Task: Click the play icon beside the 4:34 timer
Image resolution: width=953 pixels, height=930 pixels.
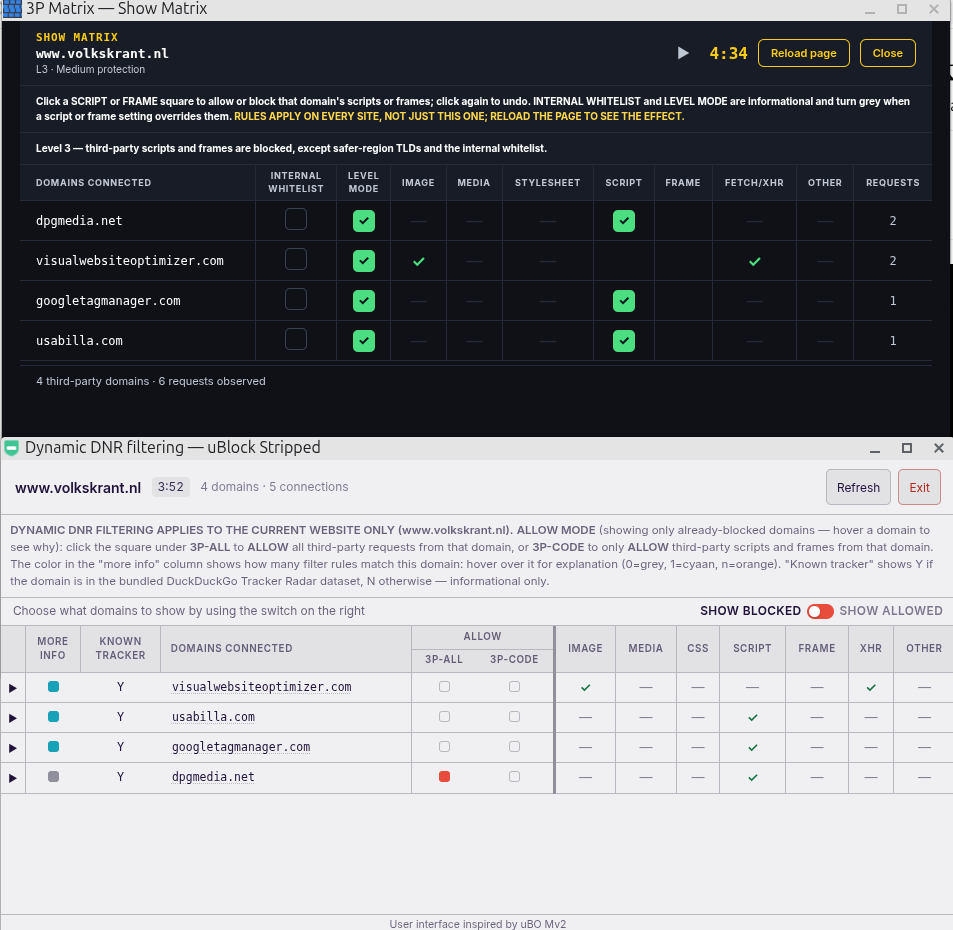Action: pyautogui.click(x=683, y=53)
